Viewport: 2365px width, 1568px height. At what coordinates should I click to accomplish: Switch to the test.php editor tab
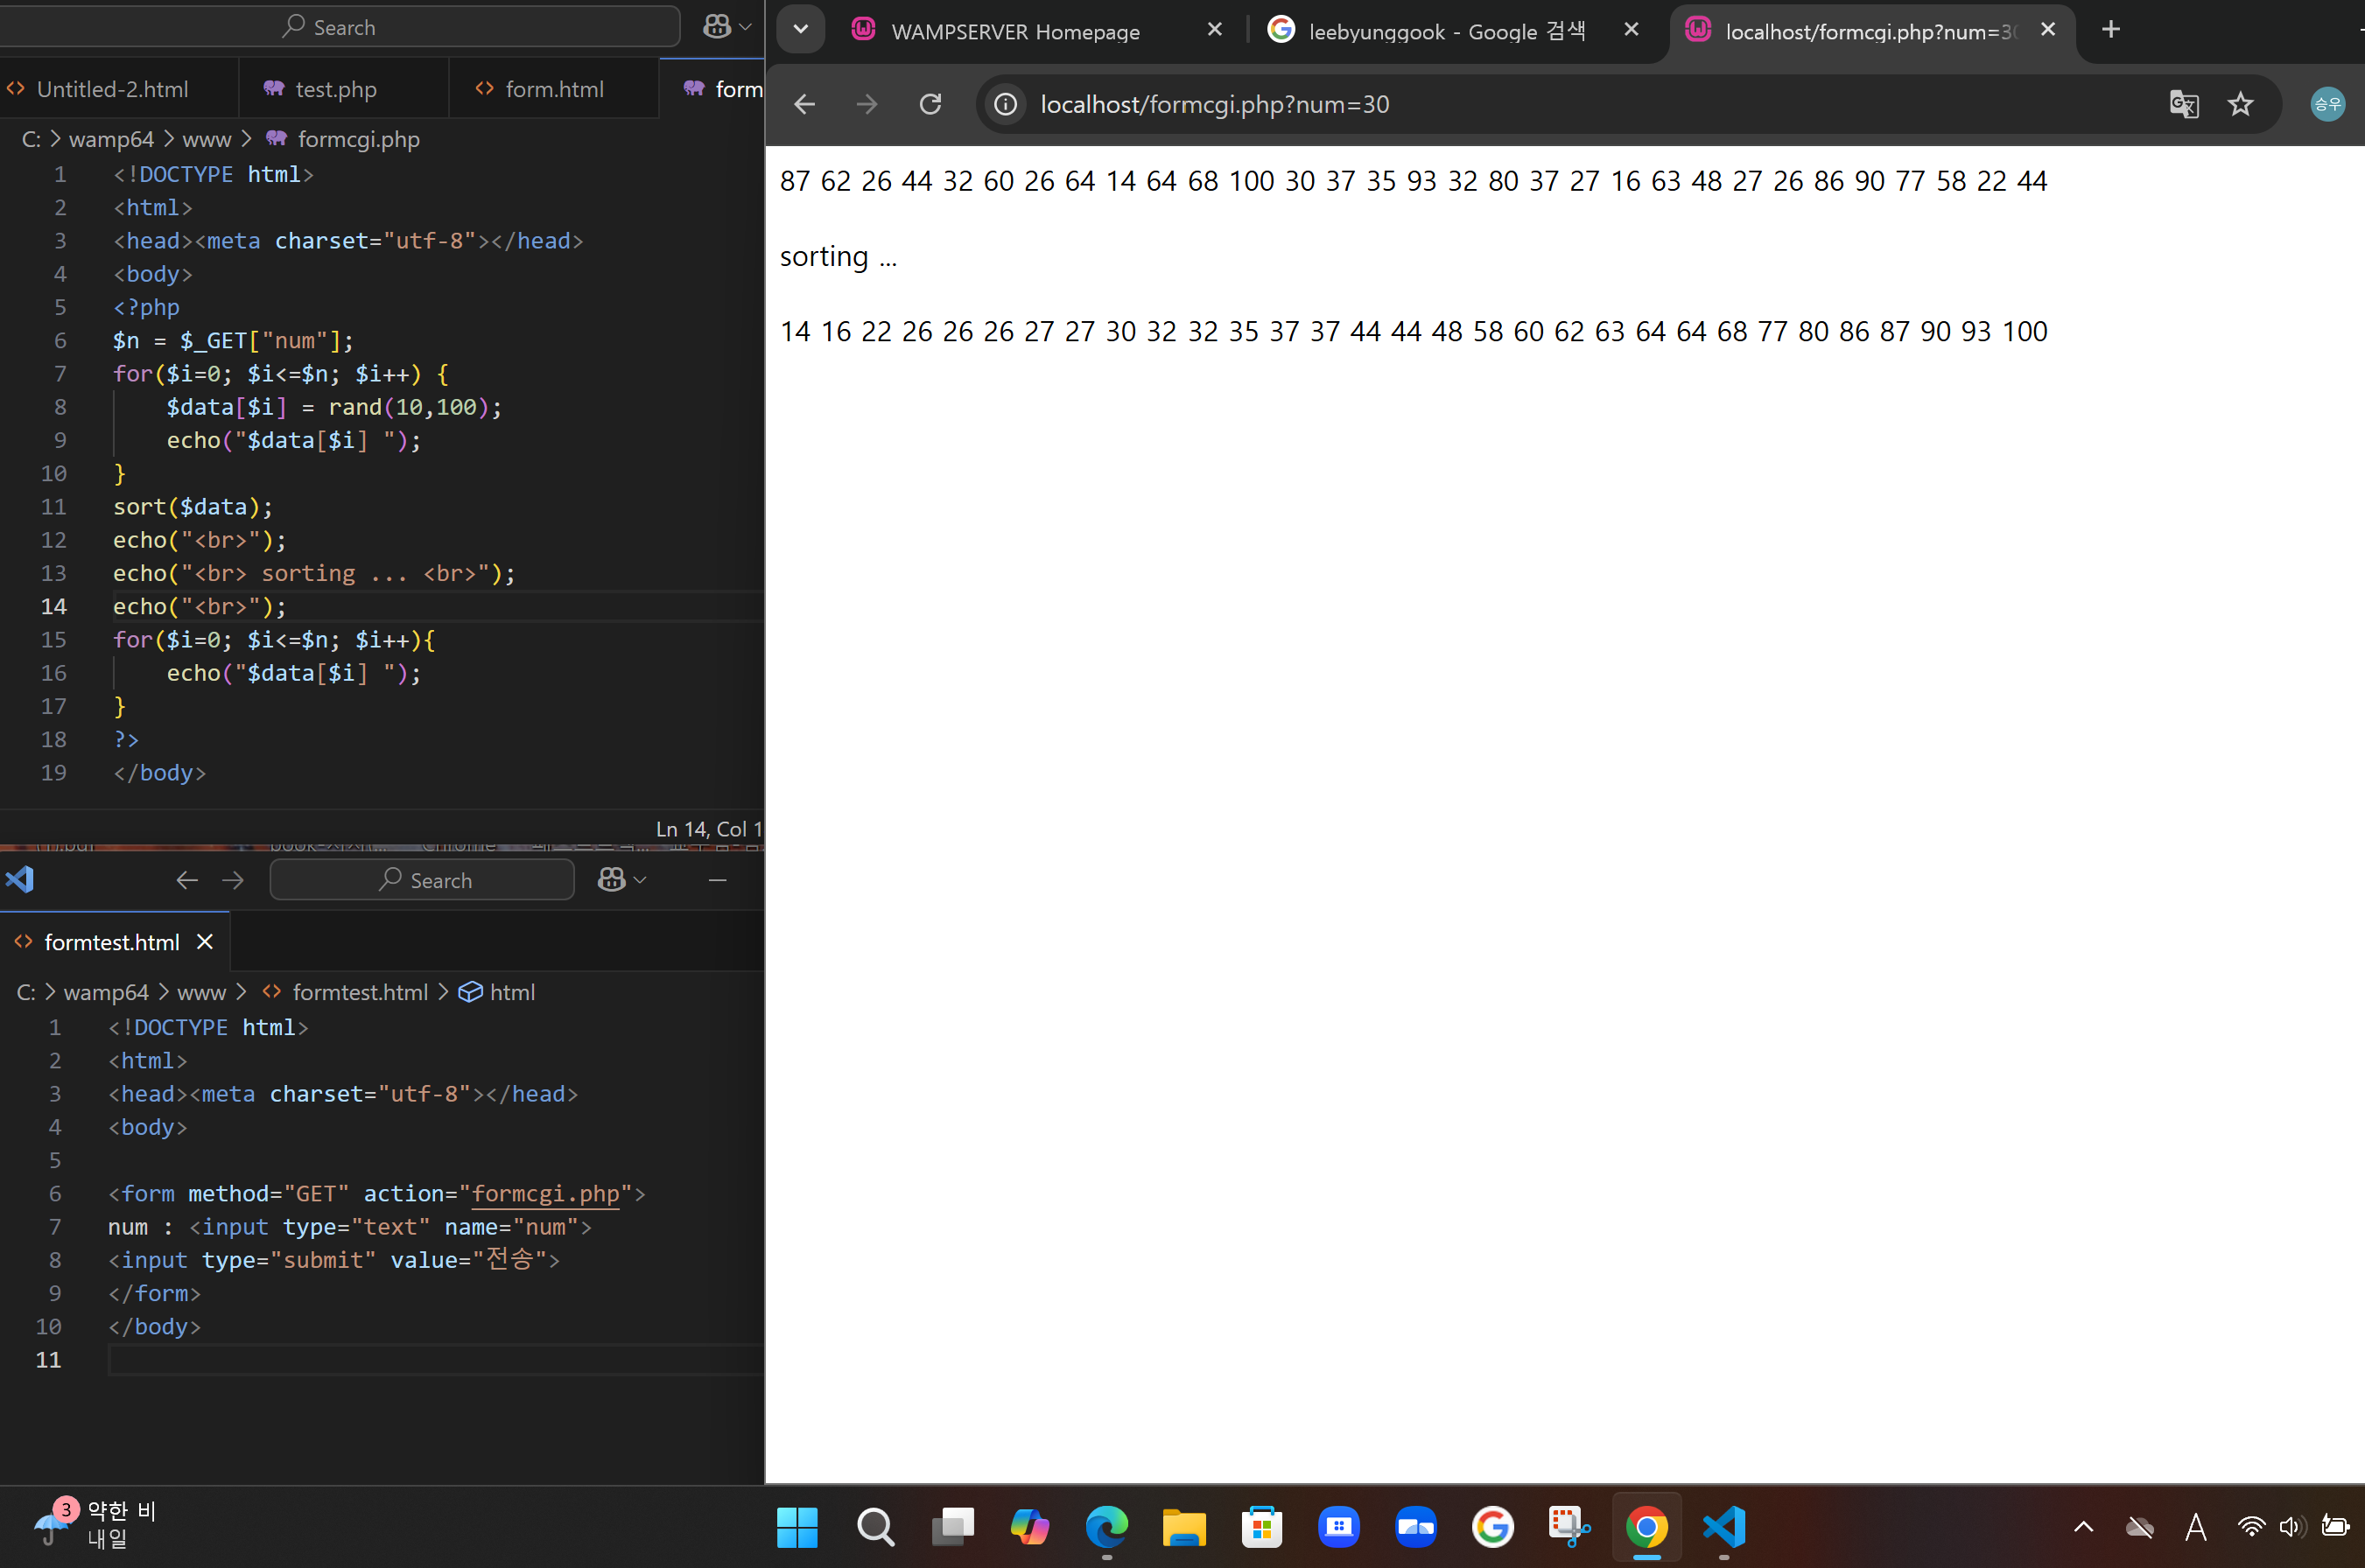335,89
